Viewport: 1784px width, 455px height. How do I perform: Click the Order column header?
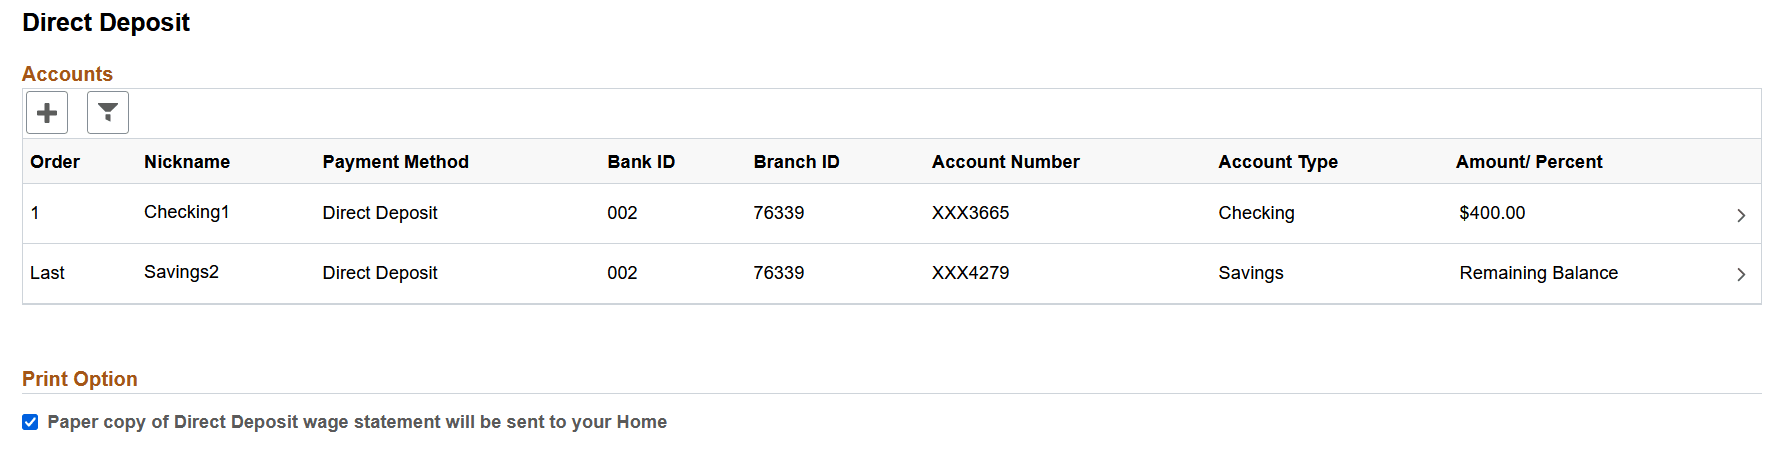tap(55, 162)
